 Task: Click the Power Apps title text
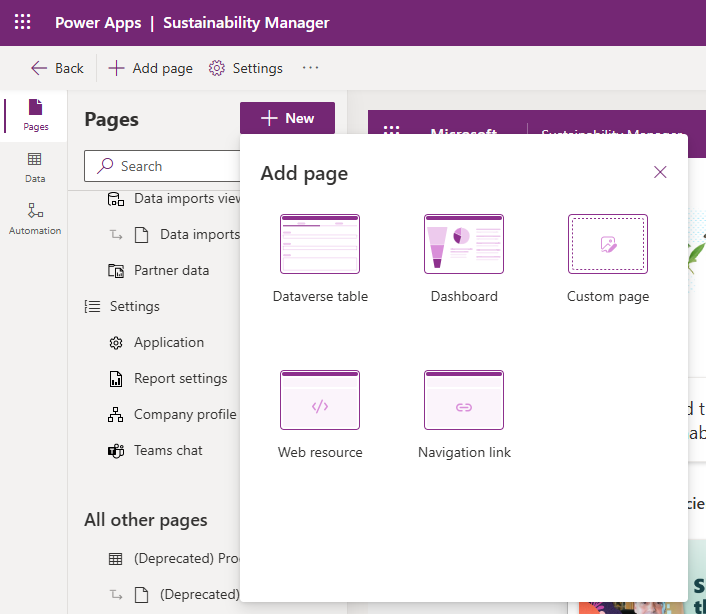click(98, 23)
